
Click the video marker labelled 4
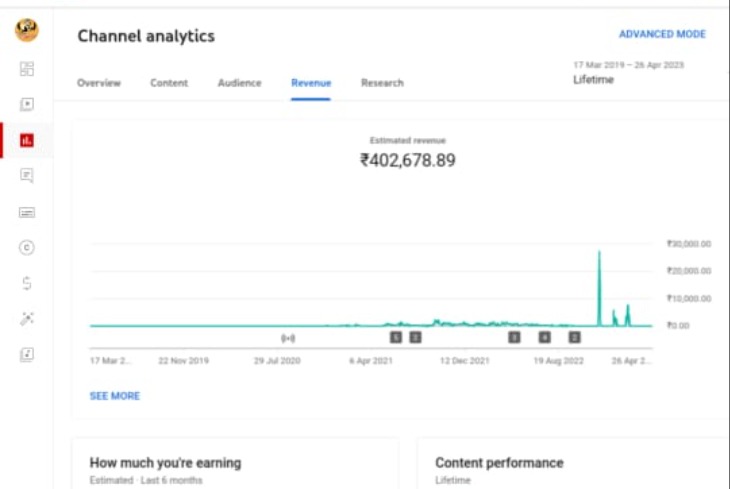point(544,337)
